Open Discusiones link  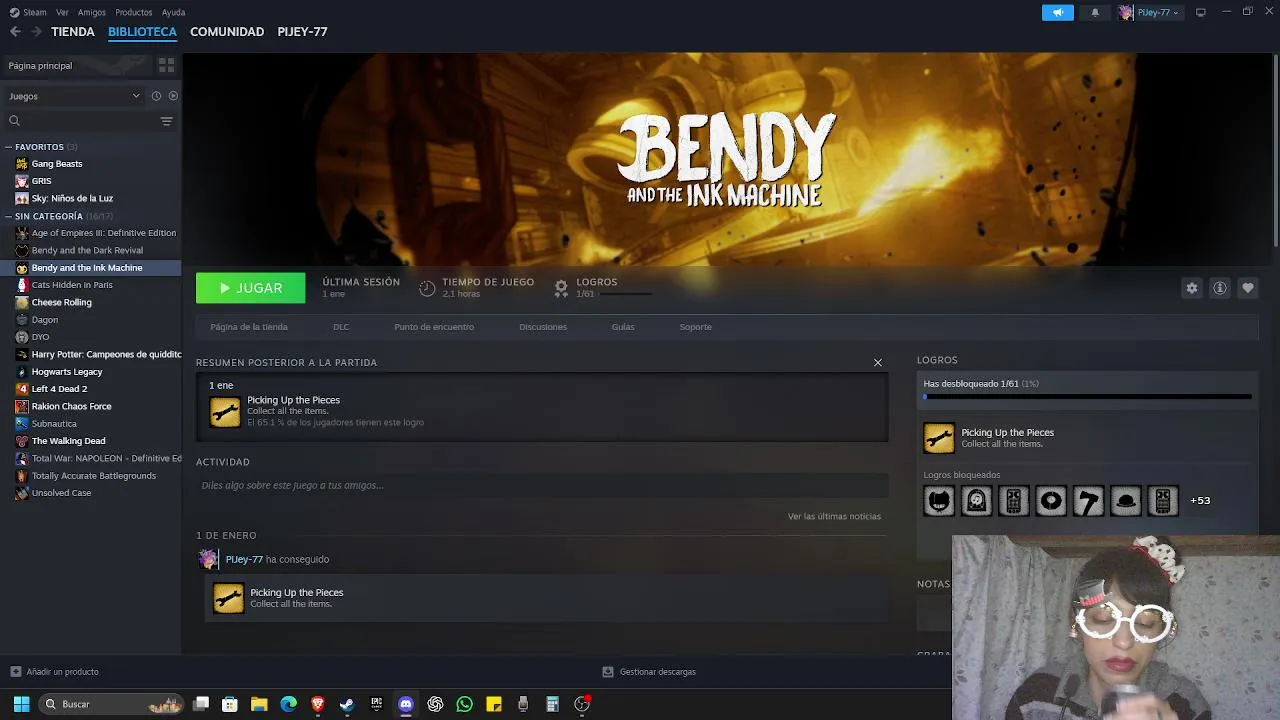pyautogui.click(x=543, y=327)
